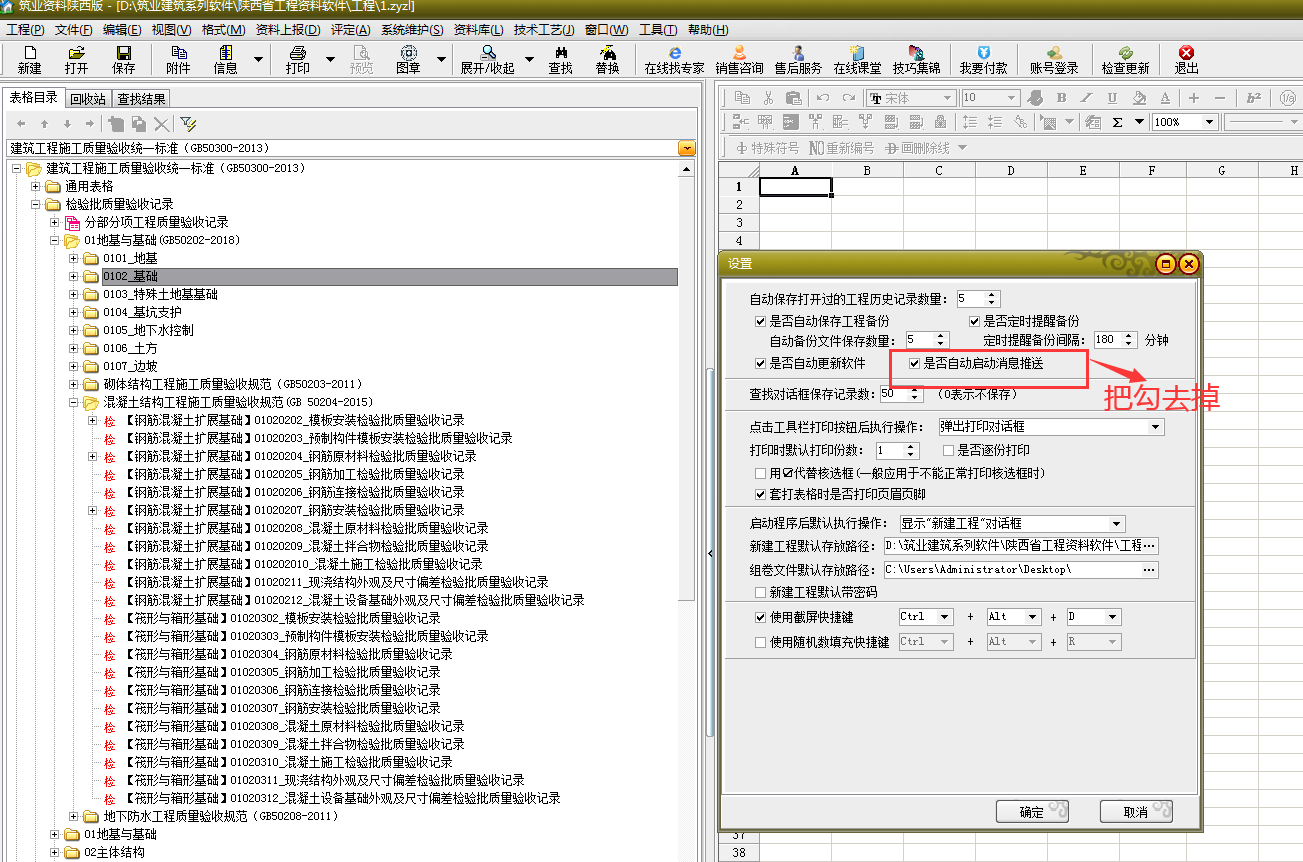Screen dimensions: 1303x862
Task: Click the 打开 (Open) toolbar icon
Action: [76, 60]
